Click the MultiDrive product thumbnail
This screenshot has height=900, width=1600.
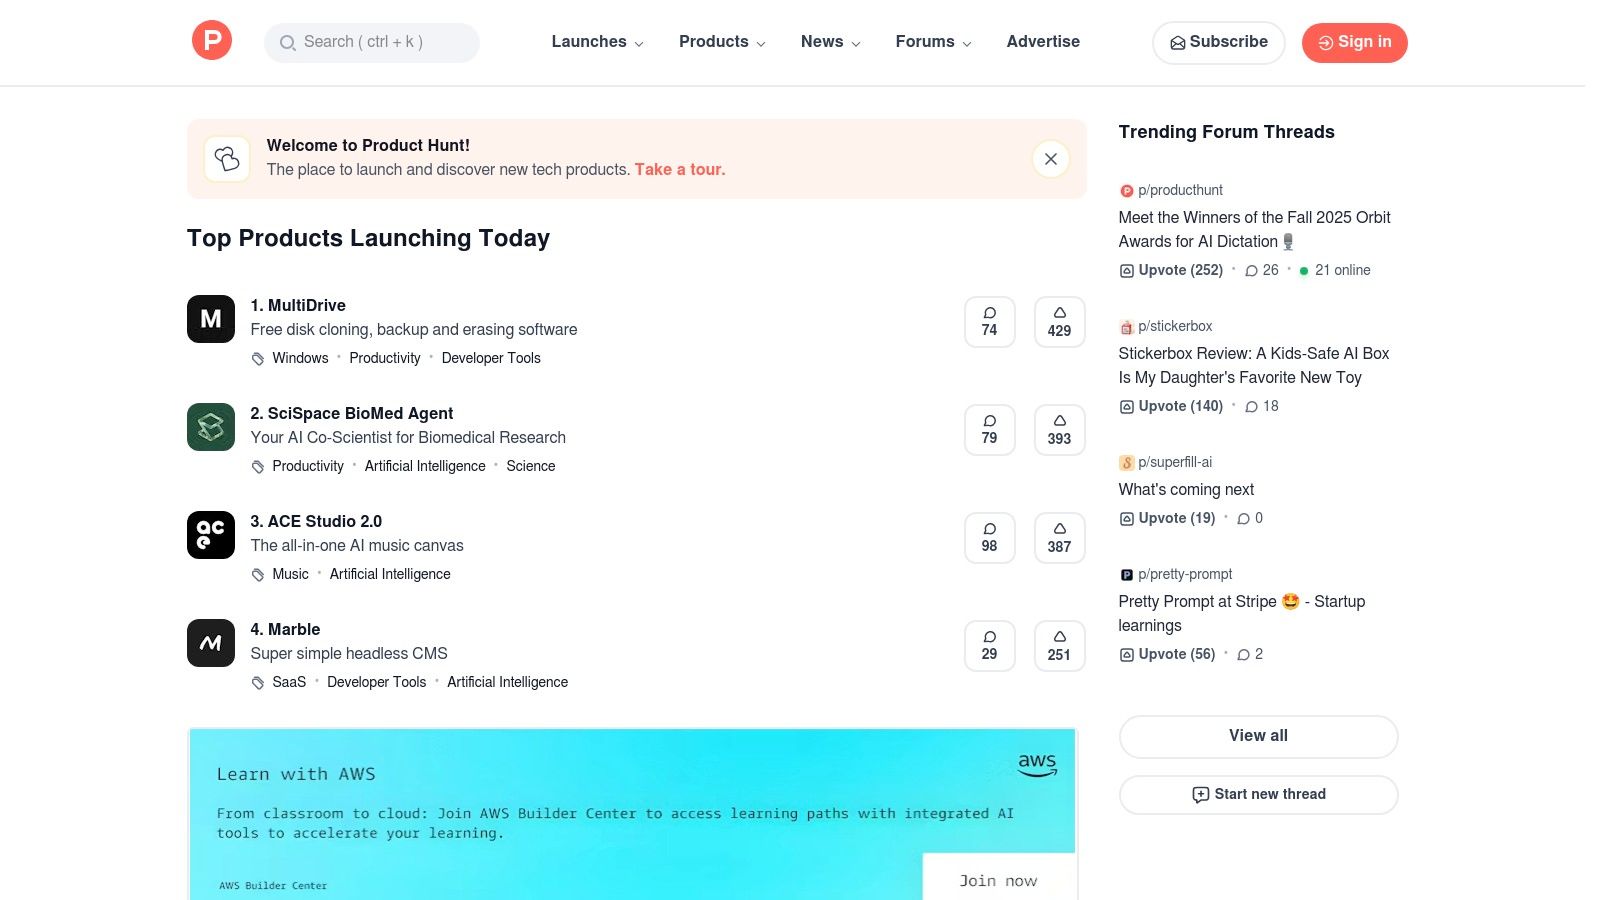(210, 318)
